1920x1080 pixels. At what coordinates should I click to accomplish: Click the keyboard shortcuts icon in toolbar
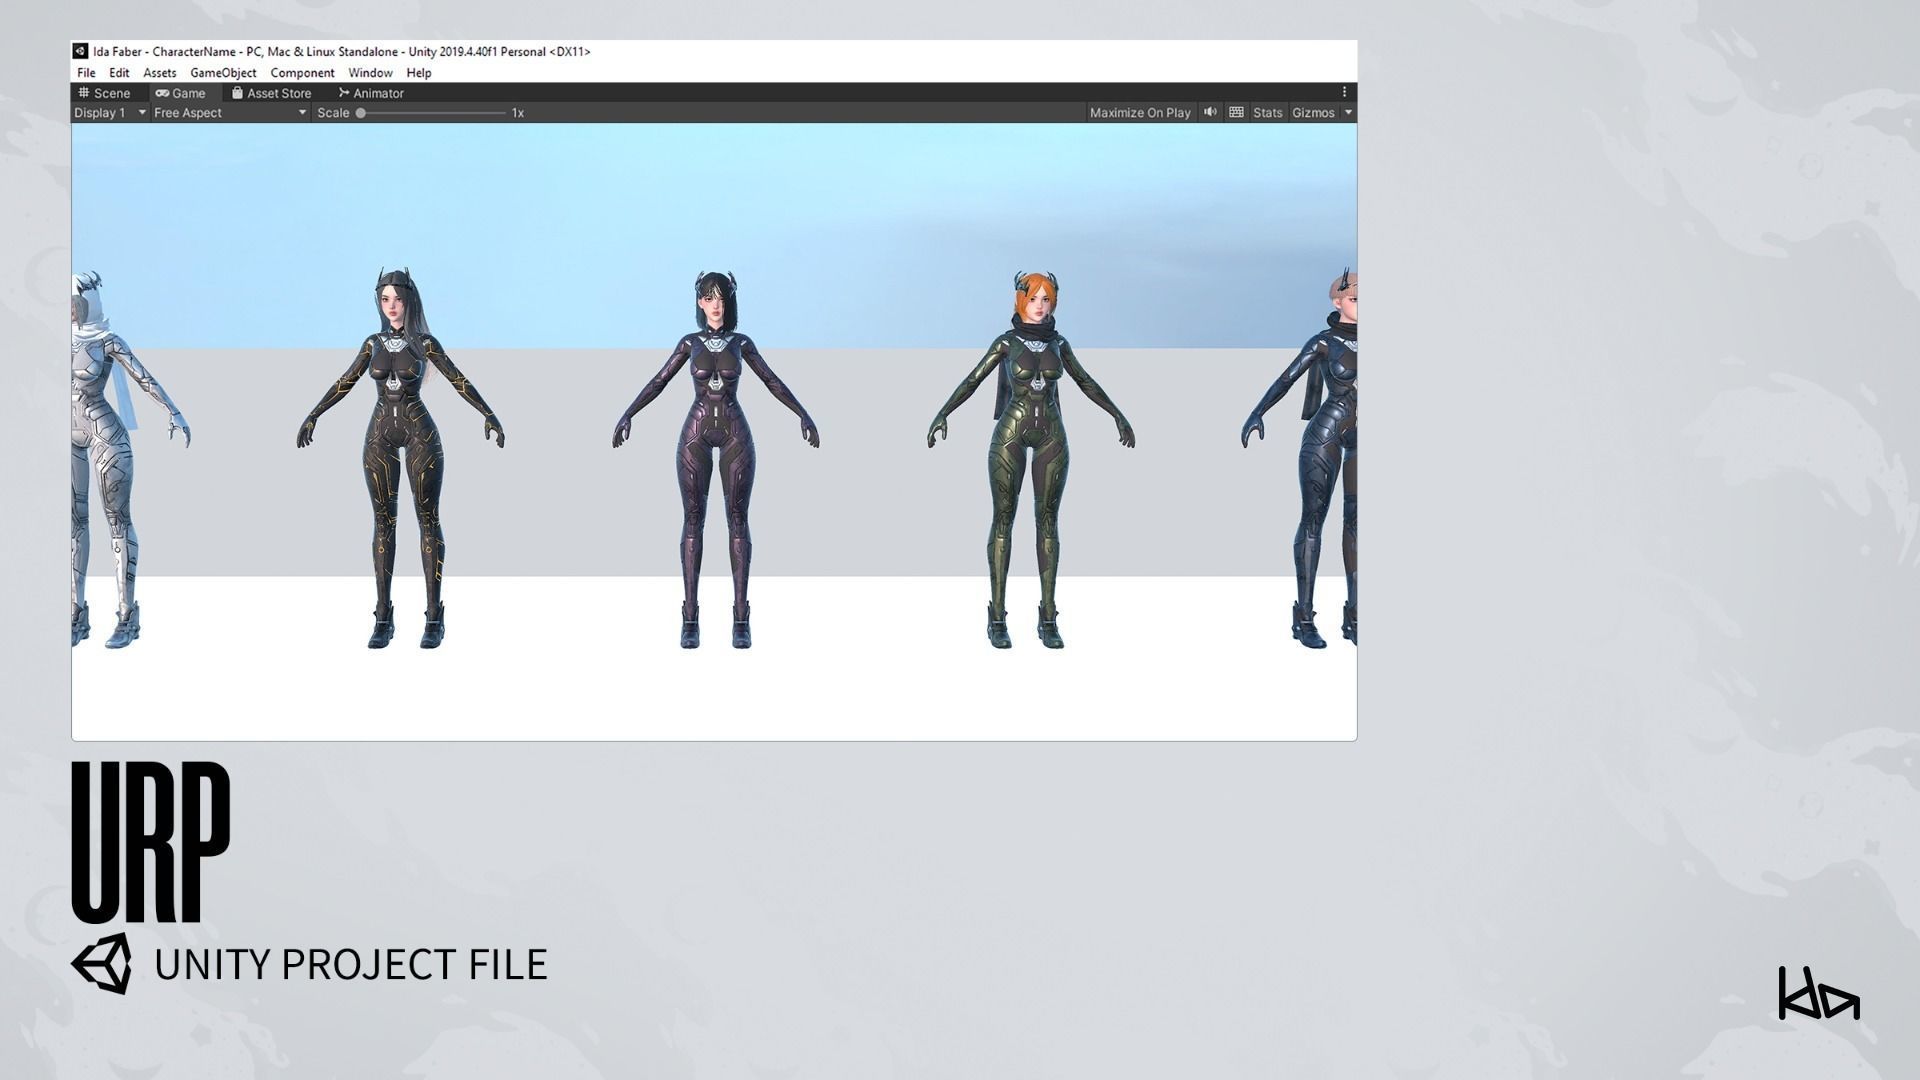(1236, 112)
